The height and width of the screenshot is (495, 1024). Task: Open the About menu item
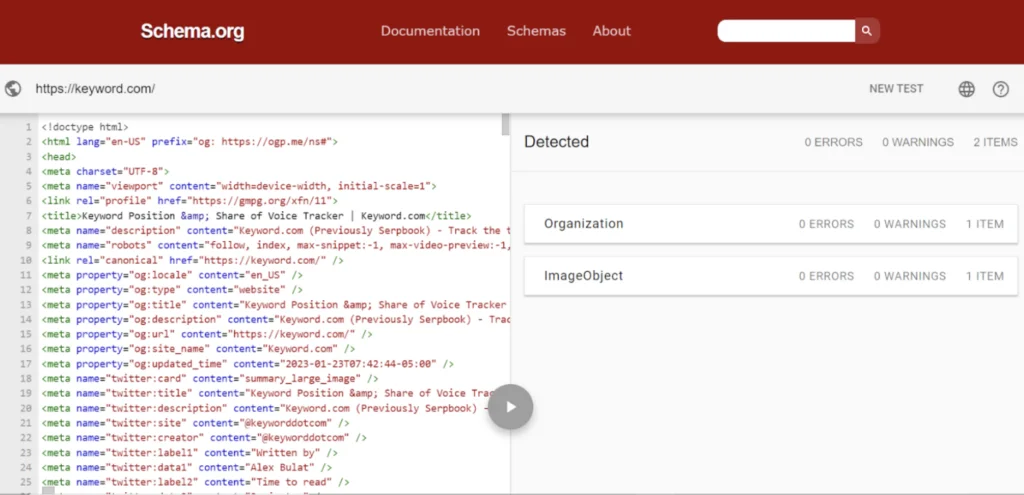tap(612, 31)
